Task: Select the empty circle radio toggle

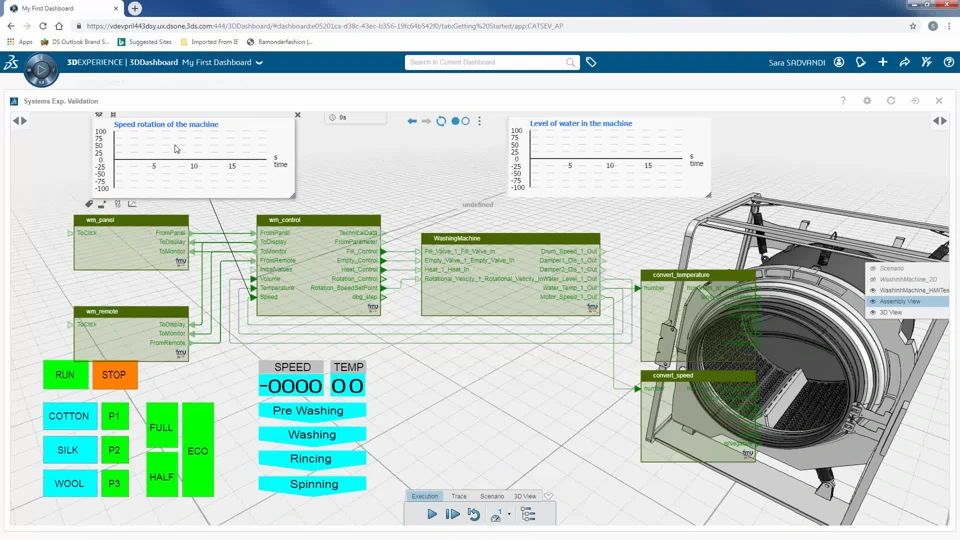Action: pos(465,121)
